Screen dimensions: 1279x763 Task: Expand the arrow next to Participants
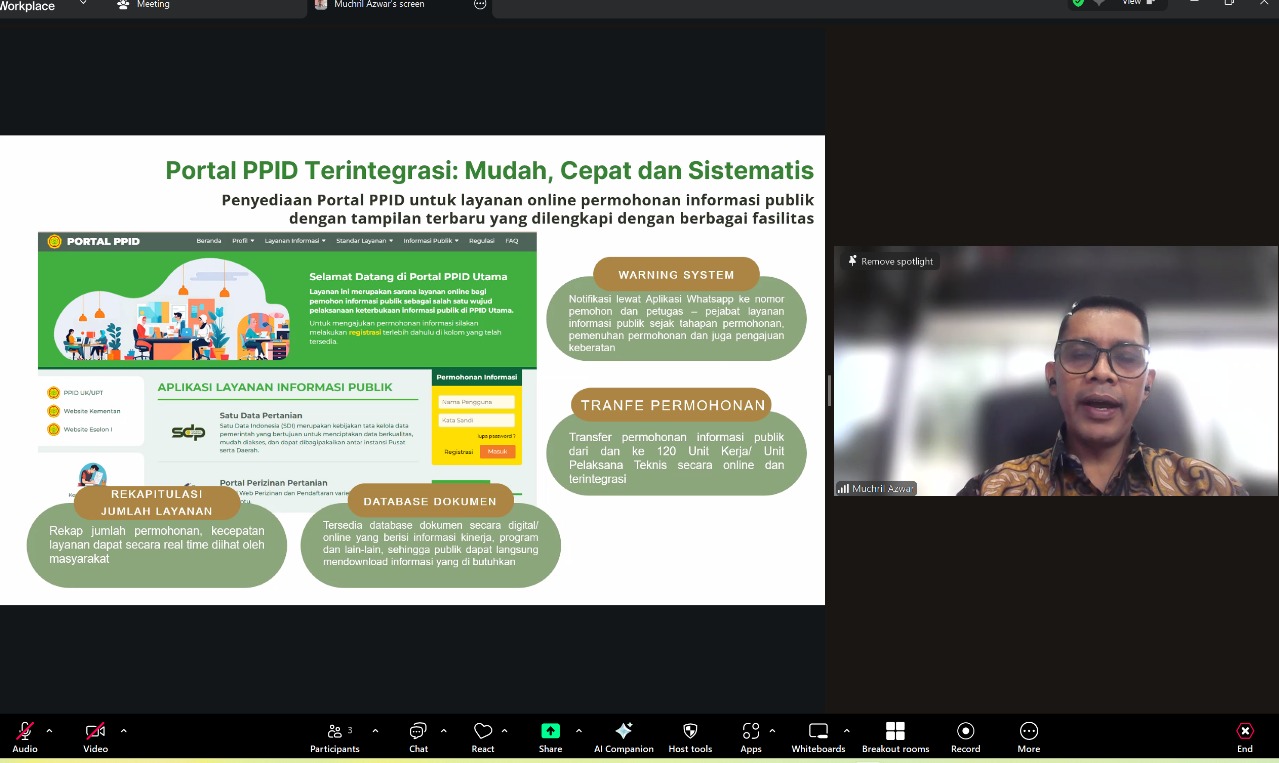(x=375, y=731)
